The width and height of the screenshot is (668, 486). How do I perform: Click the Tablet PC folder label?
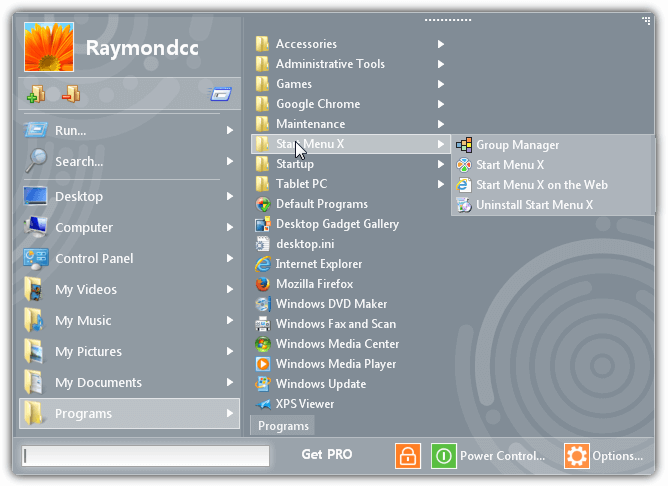(x=302, y=184)
